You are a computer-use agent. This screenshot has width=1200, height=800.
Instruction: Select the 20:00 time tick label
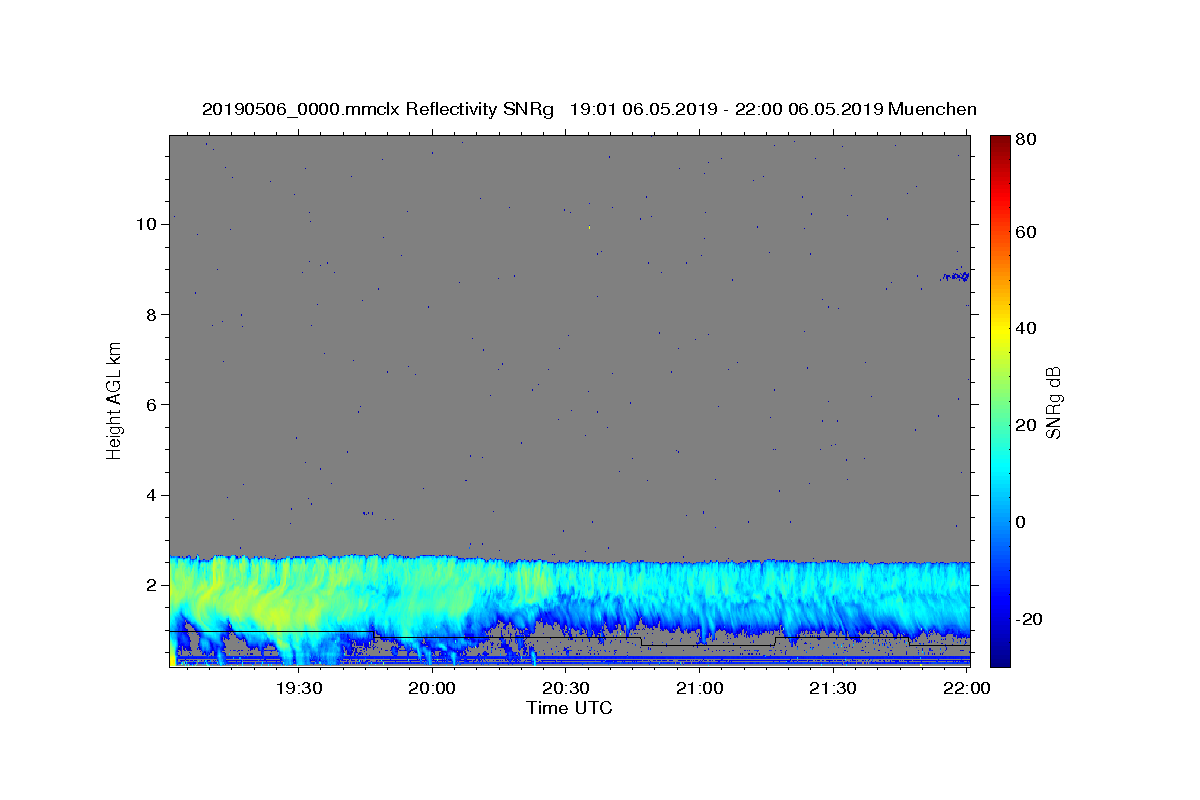(x=432, y=688)
